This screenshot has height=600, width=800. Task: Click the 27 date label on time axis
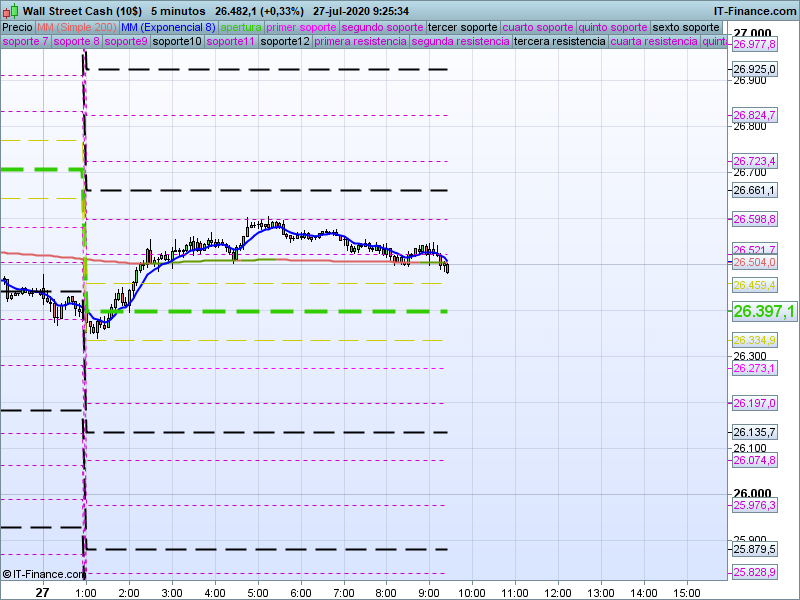pyautogui.click(x=42, y=592)
